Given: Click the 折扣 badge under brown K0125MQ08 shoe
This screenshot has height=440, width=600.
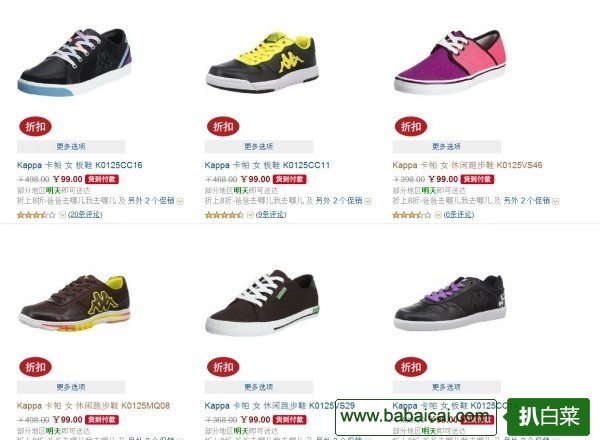Looking at the screenshot, I should click(x=35, y=367).
